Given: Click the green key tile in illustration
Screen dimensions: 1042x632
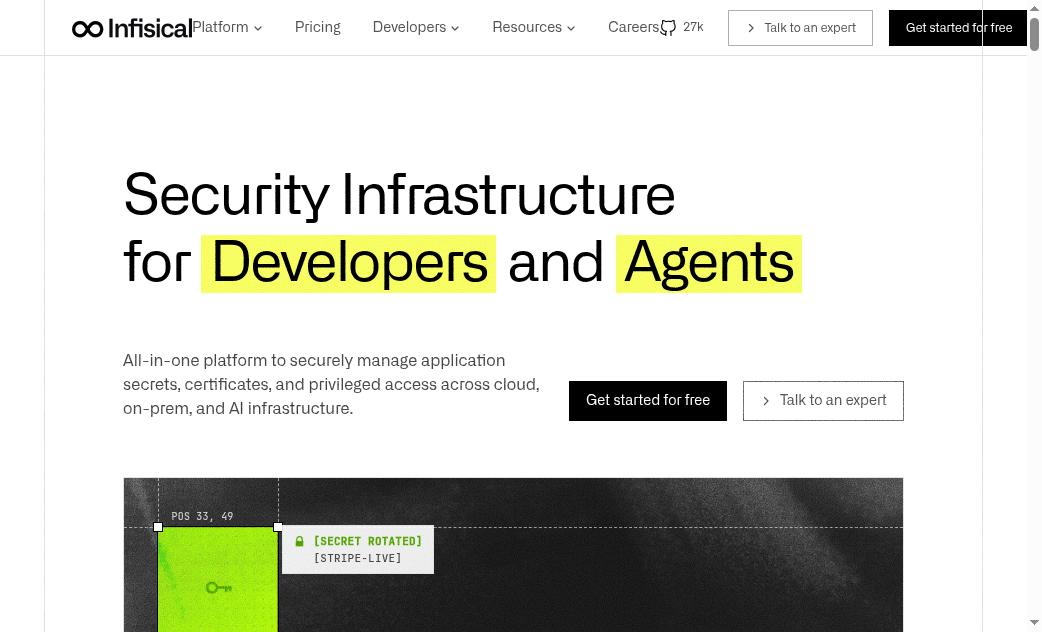Looking at the screenshot, I should [218, 579].
